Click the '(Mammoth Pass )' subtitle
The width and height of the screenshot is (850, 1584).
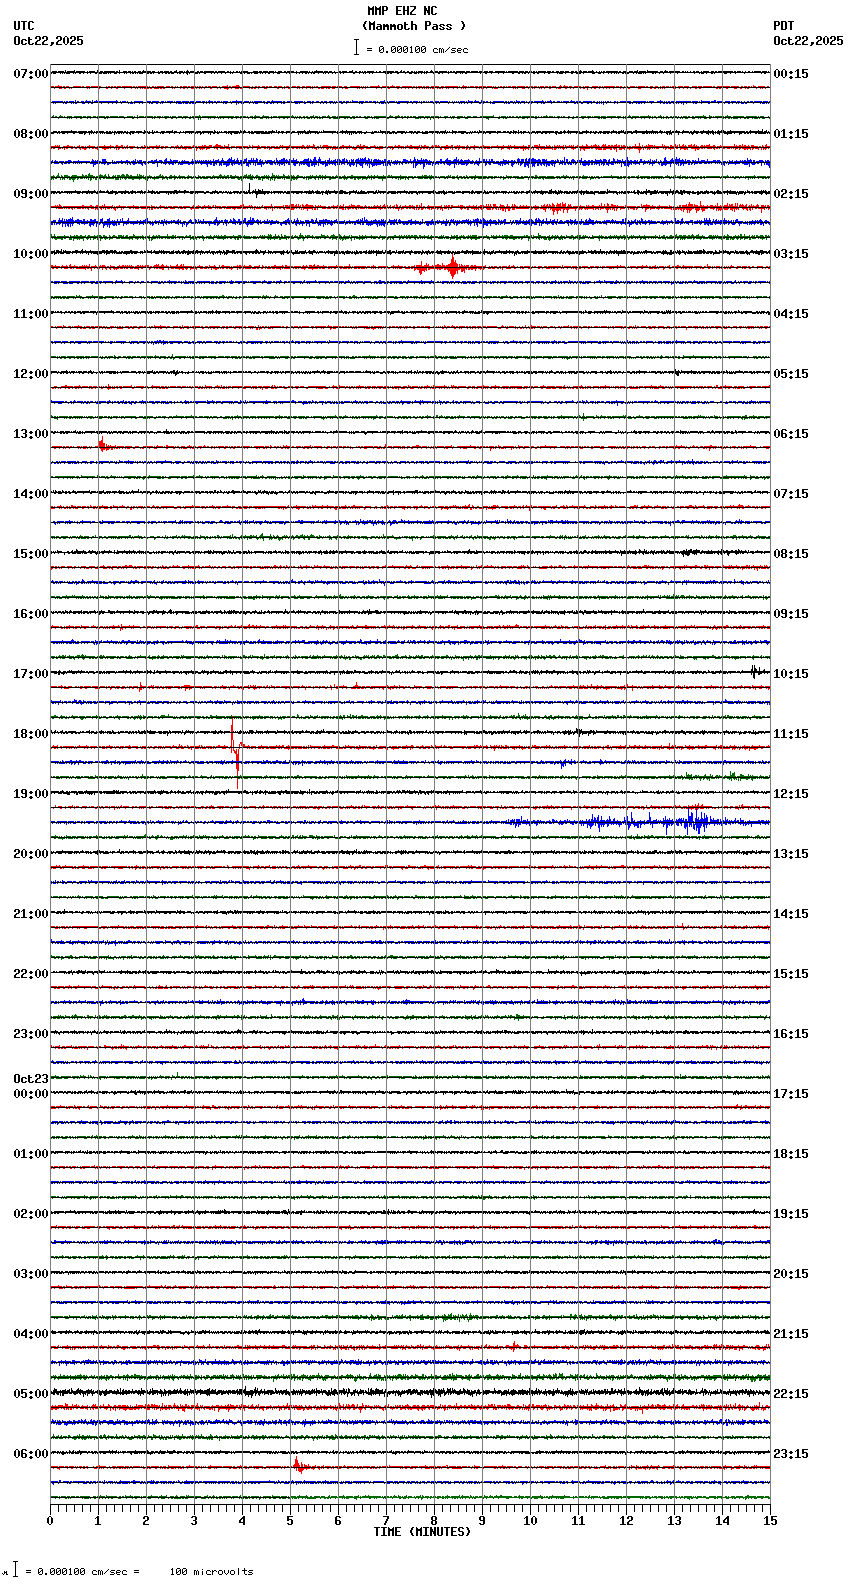tap(414, 26)
